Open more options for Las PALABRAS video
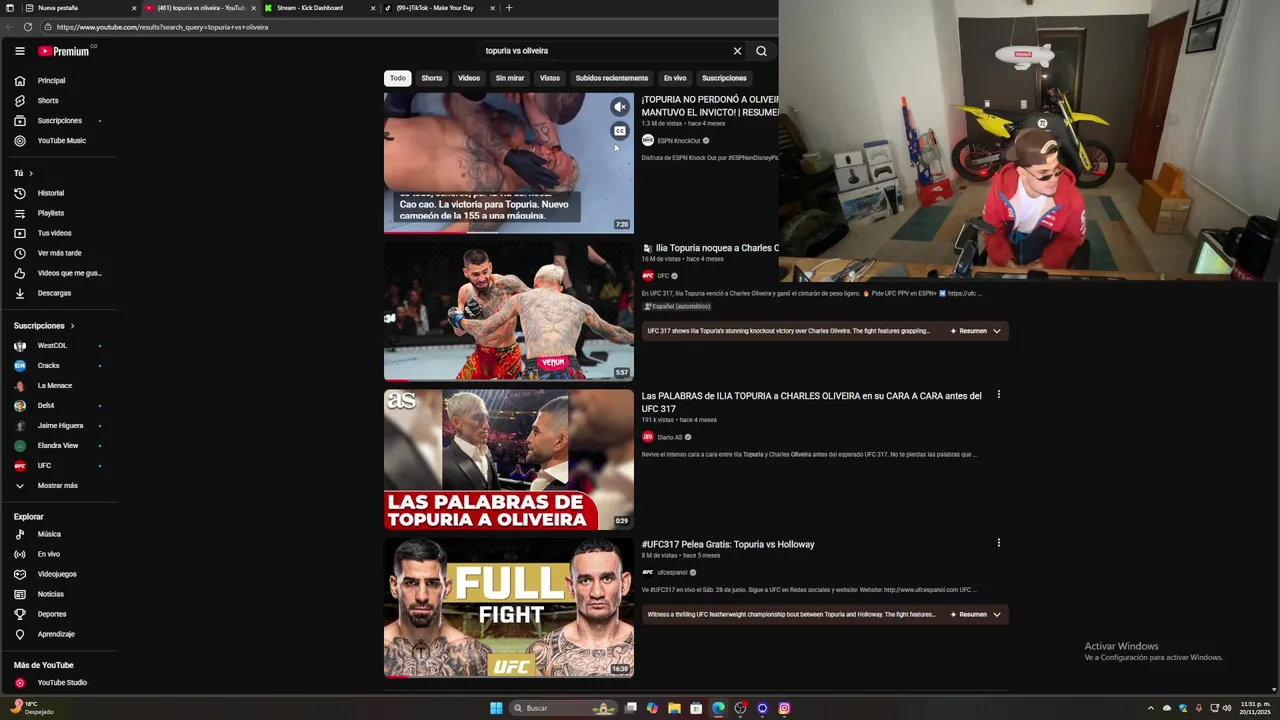Image resolution: width=1280 pixels, height=720 pixels. 998,395
